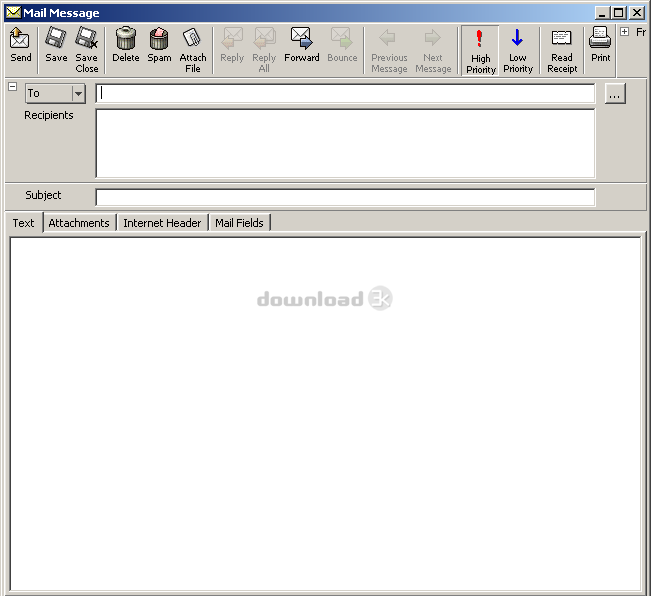Screen dimensions: 651x596
Task: Collapse the recipients section minus box
Action: coord(12,86)
